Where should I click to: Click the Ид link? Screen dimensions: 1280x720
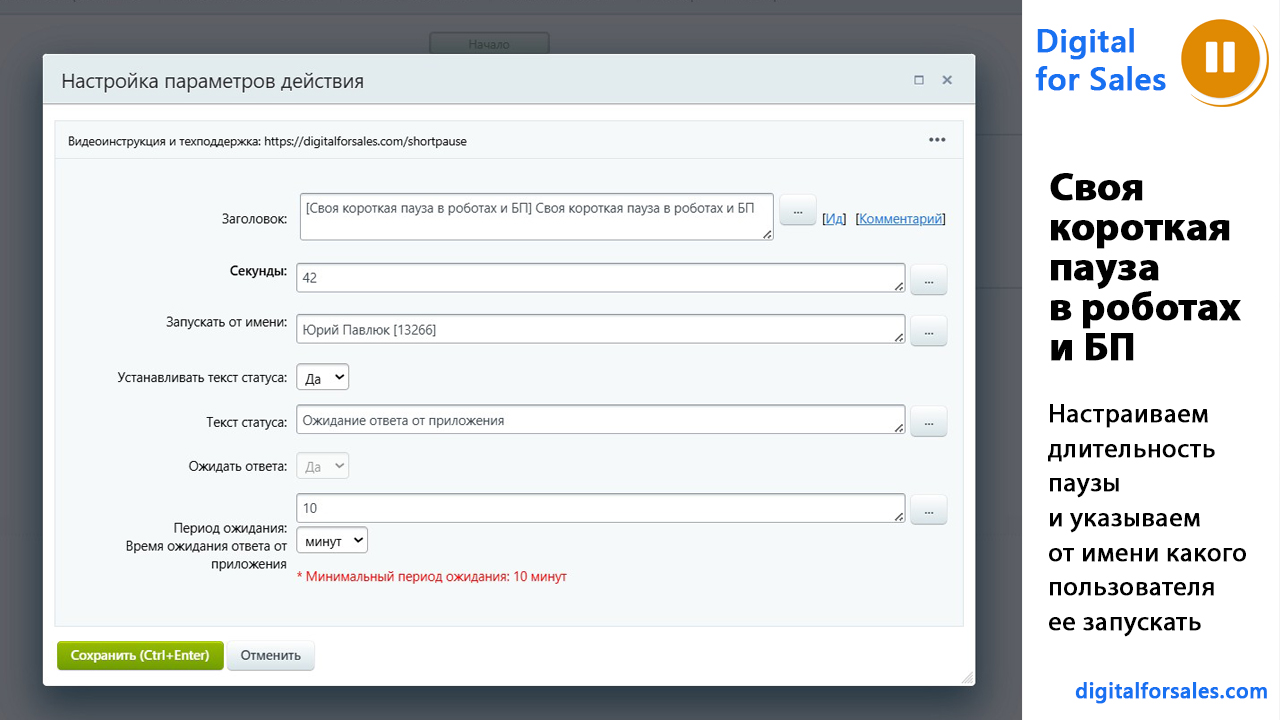click(834, 219)
